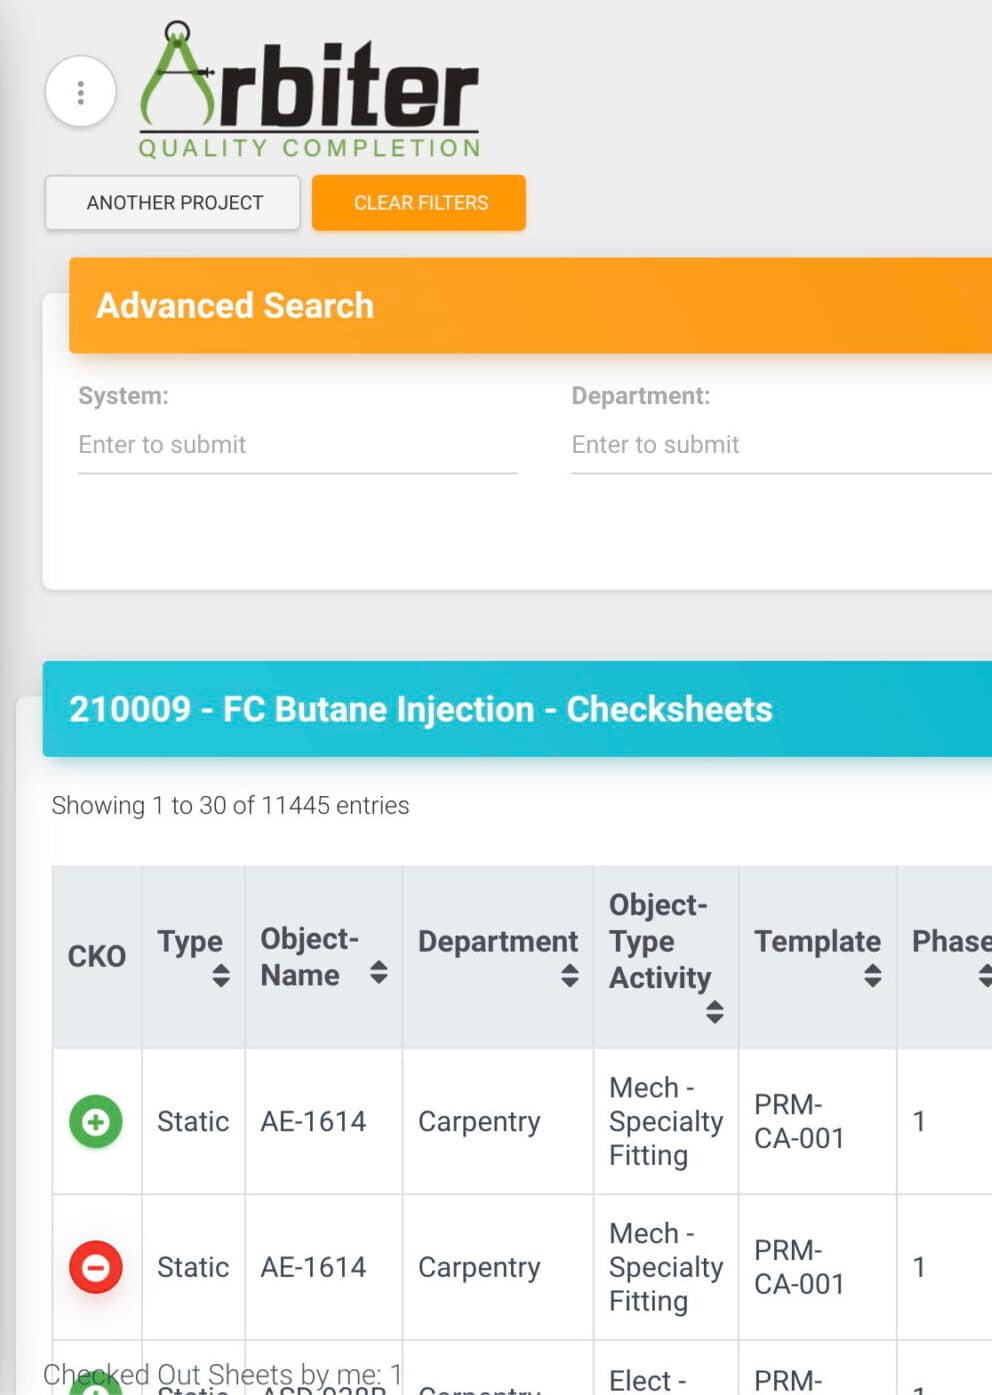Click the Arbiter Quality Completion logo
The image size is (992, 1395).
(x=309, y=92)
